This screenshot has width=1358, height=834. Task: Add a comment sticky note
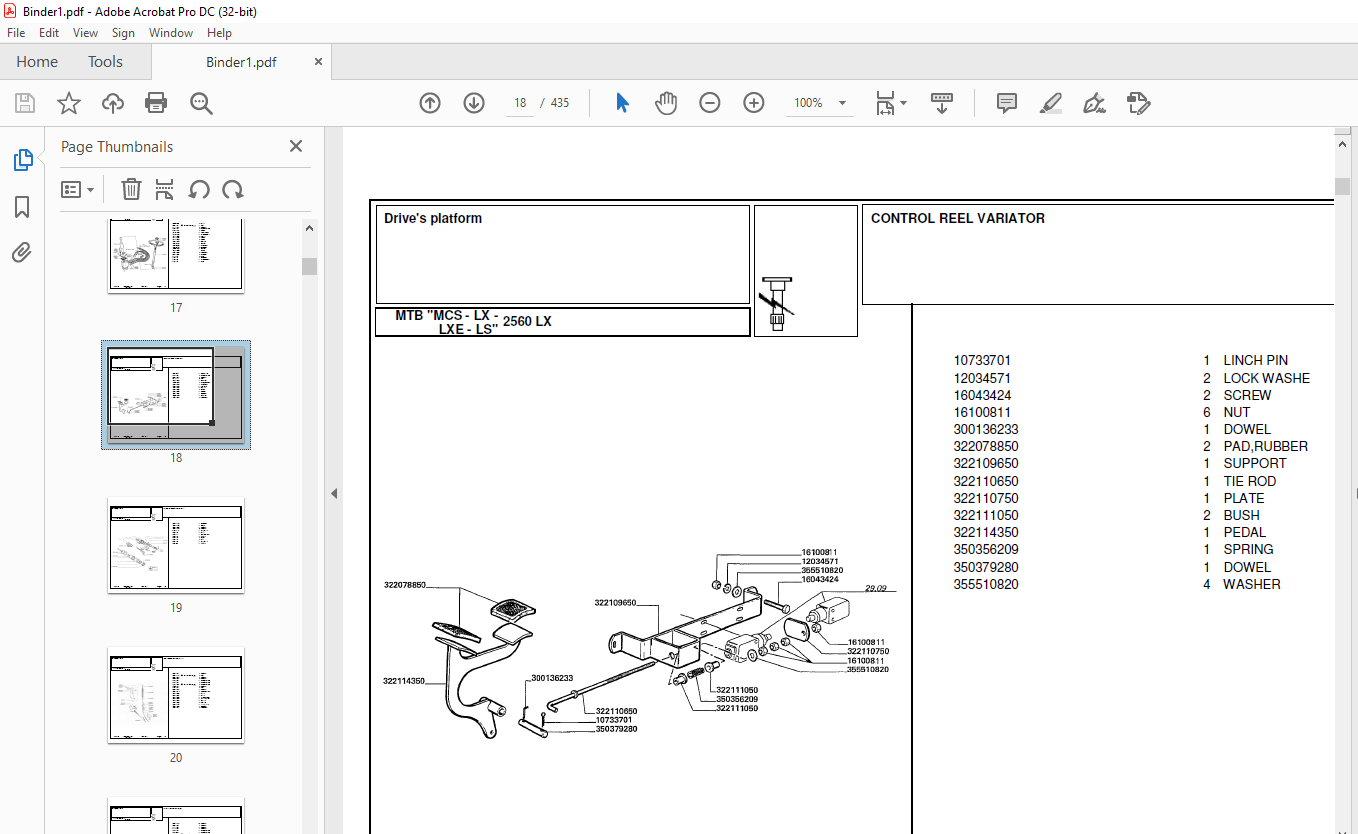(1007, 103)
